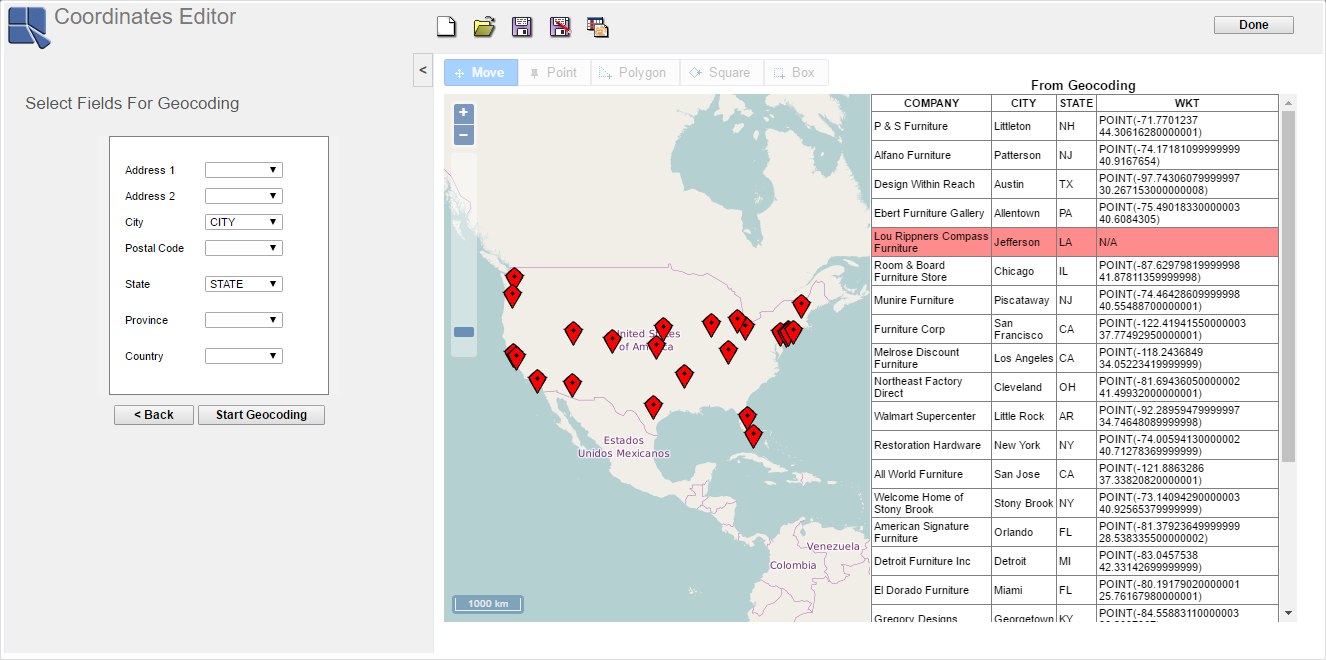The image size is (1326, 660).
Task: Click the Allentown city cell
Action: 1023,213
